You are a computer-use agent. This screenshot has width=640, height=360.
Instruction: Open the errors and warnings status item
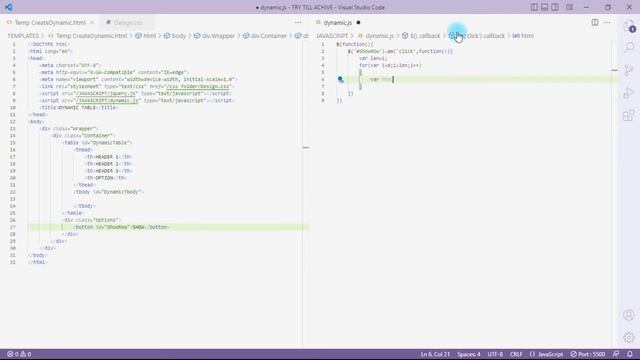(19, 354)
